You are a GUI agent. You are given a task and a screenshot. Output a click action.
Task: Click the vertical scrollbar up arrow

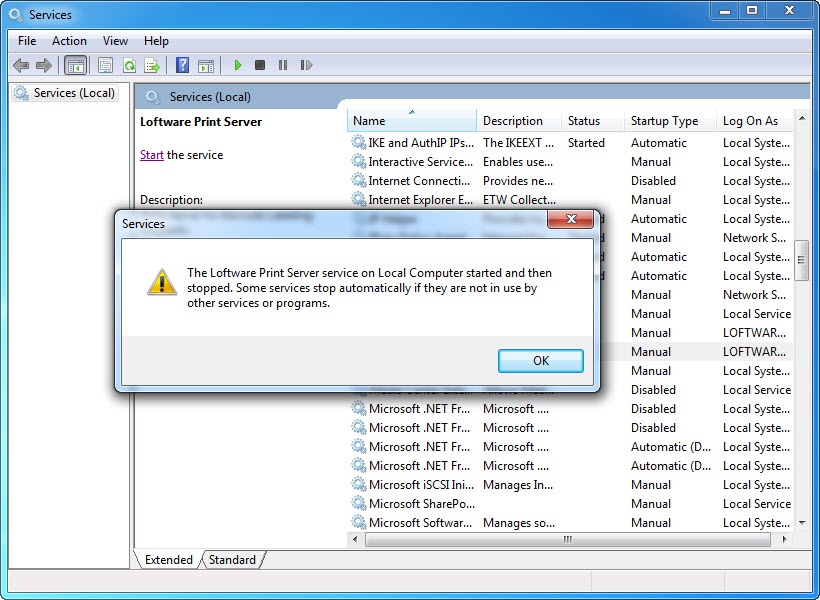point(802,119)
